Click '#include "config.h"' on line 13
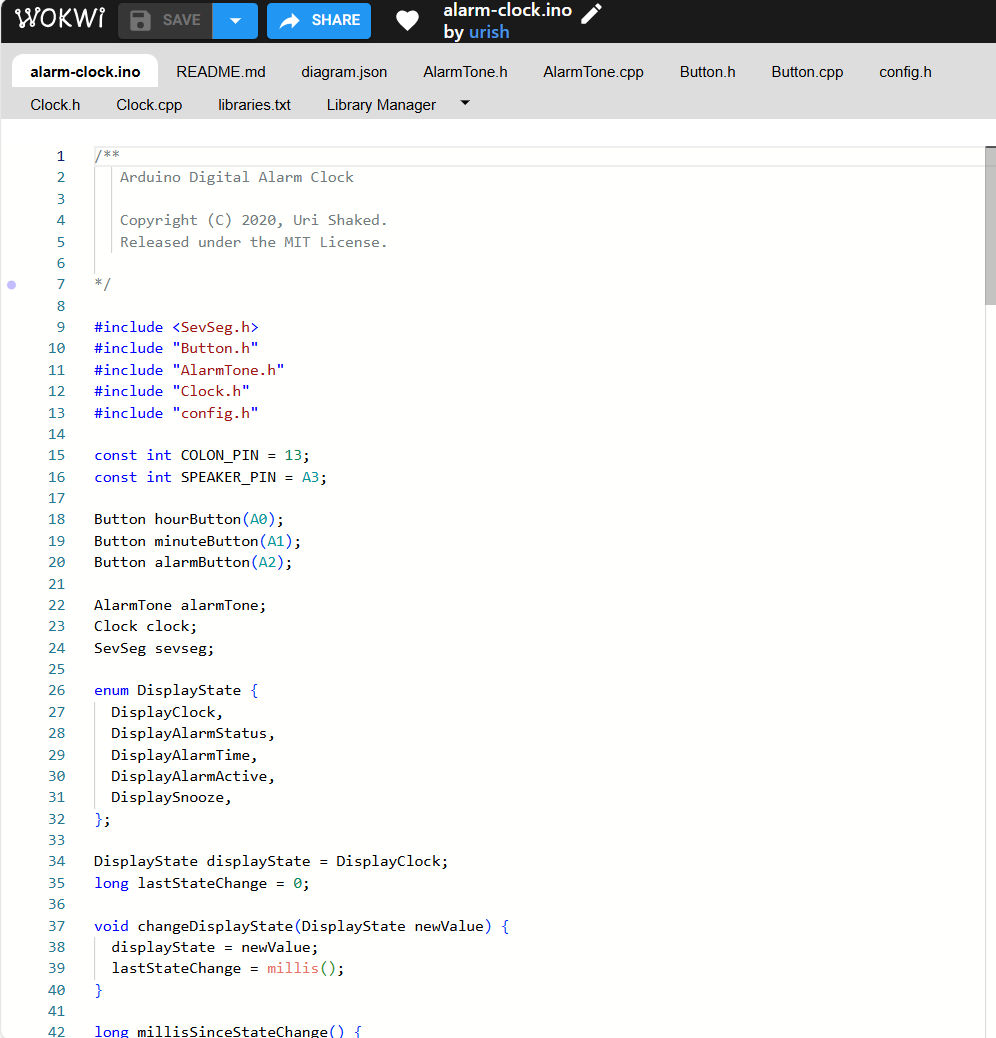The width and height of the screenshot is (996, 1038). pos(176,413)
